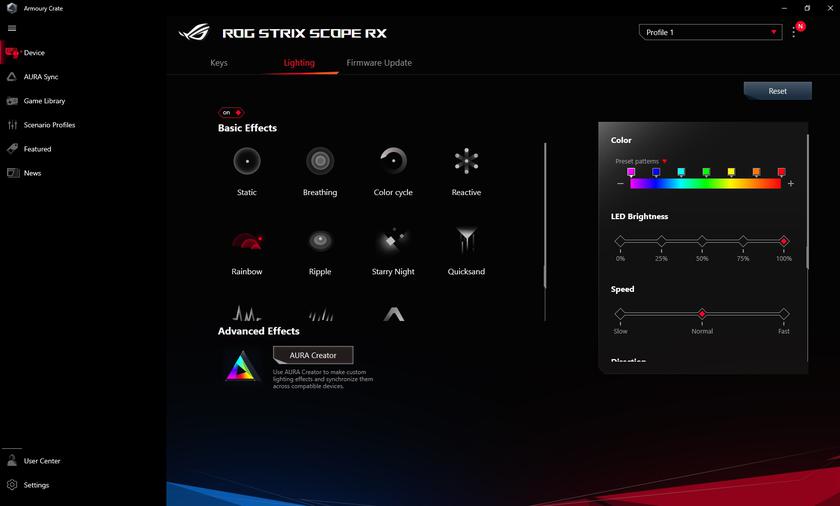Viewport: 840px width, 506px height.
Task: Click the Reset button
Action: coord(777,91)
